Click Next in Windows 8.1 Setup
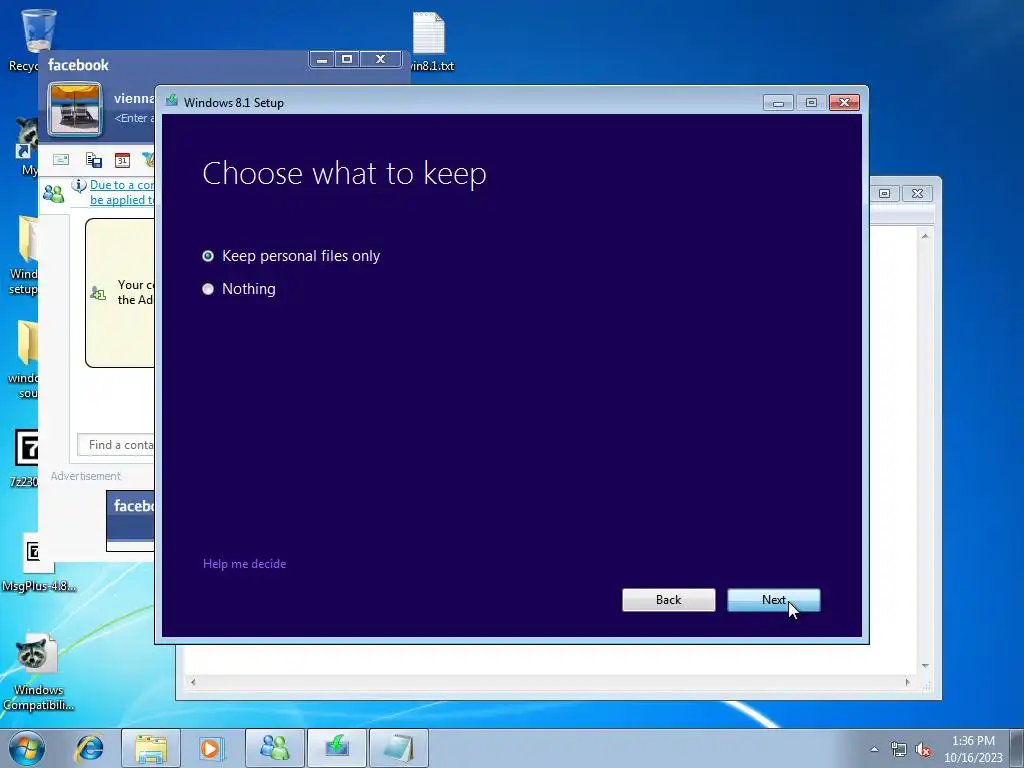Viewport: 1024px width, 768px height. [x=773, y=600]
